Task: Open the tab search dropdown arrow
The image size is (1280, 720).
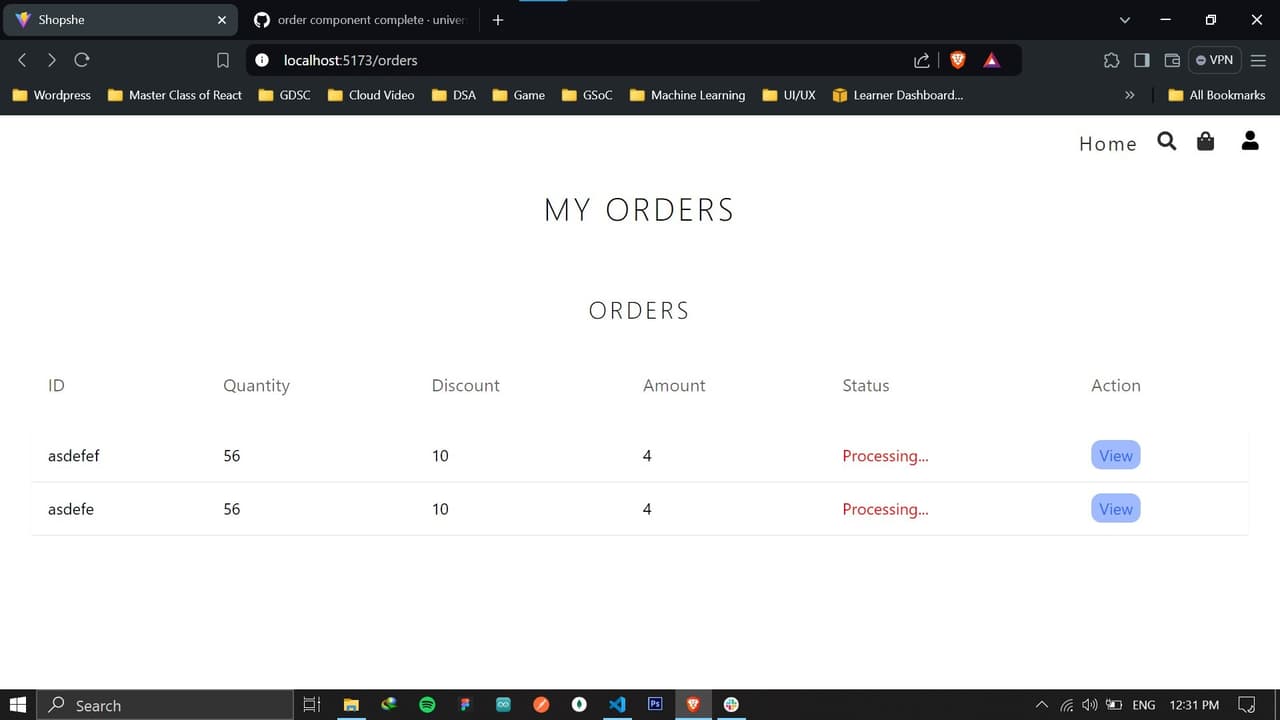Action: [x=1125, y=20]
